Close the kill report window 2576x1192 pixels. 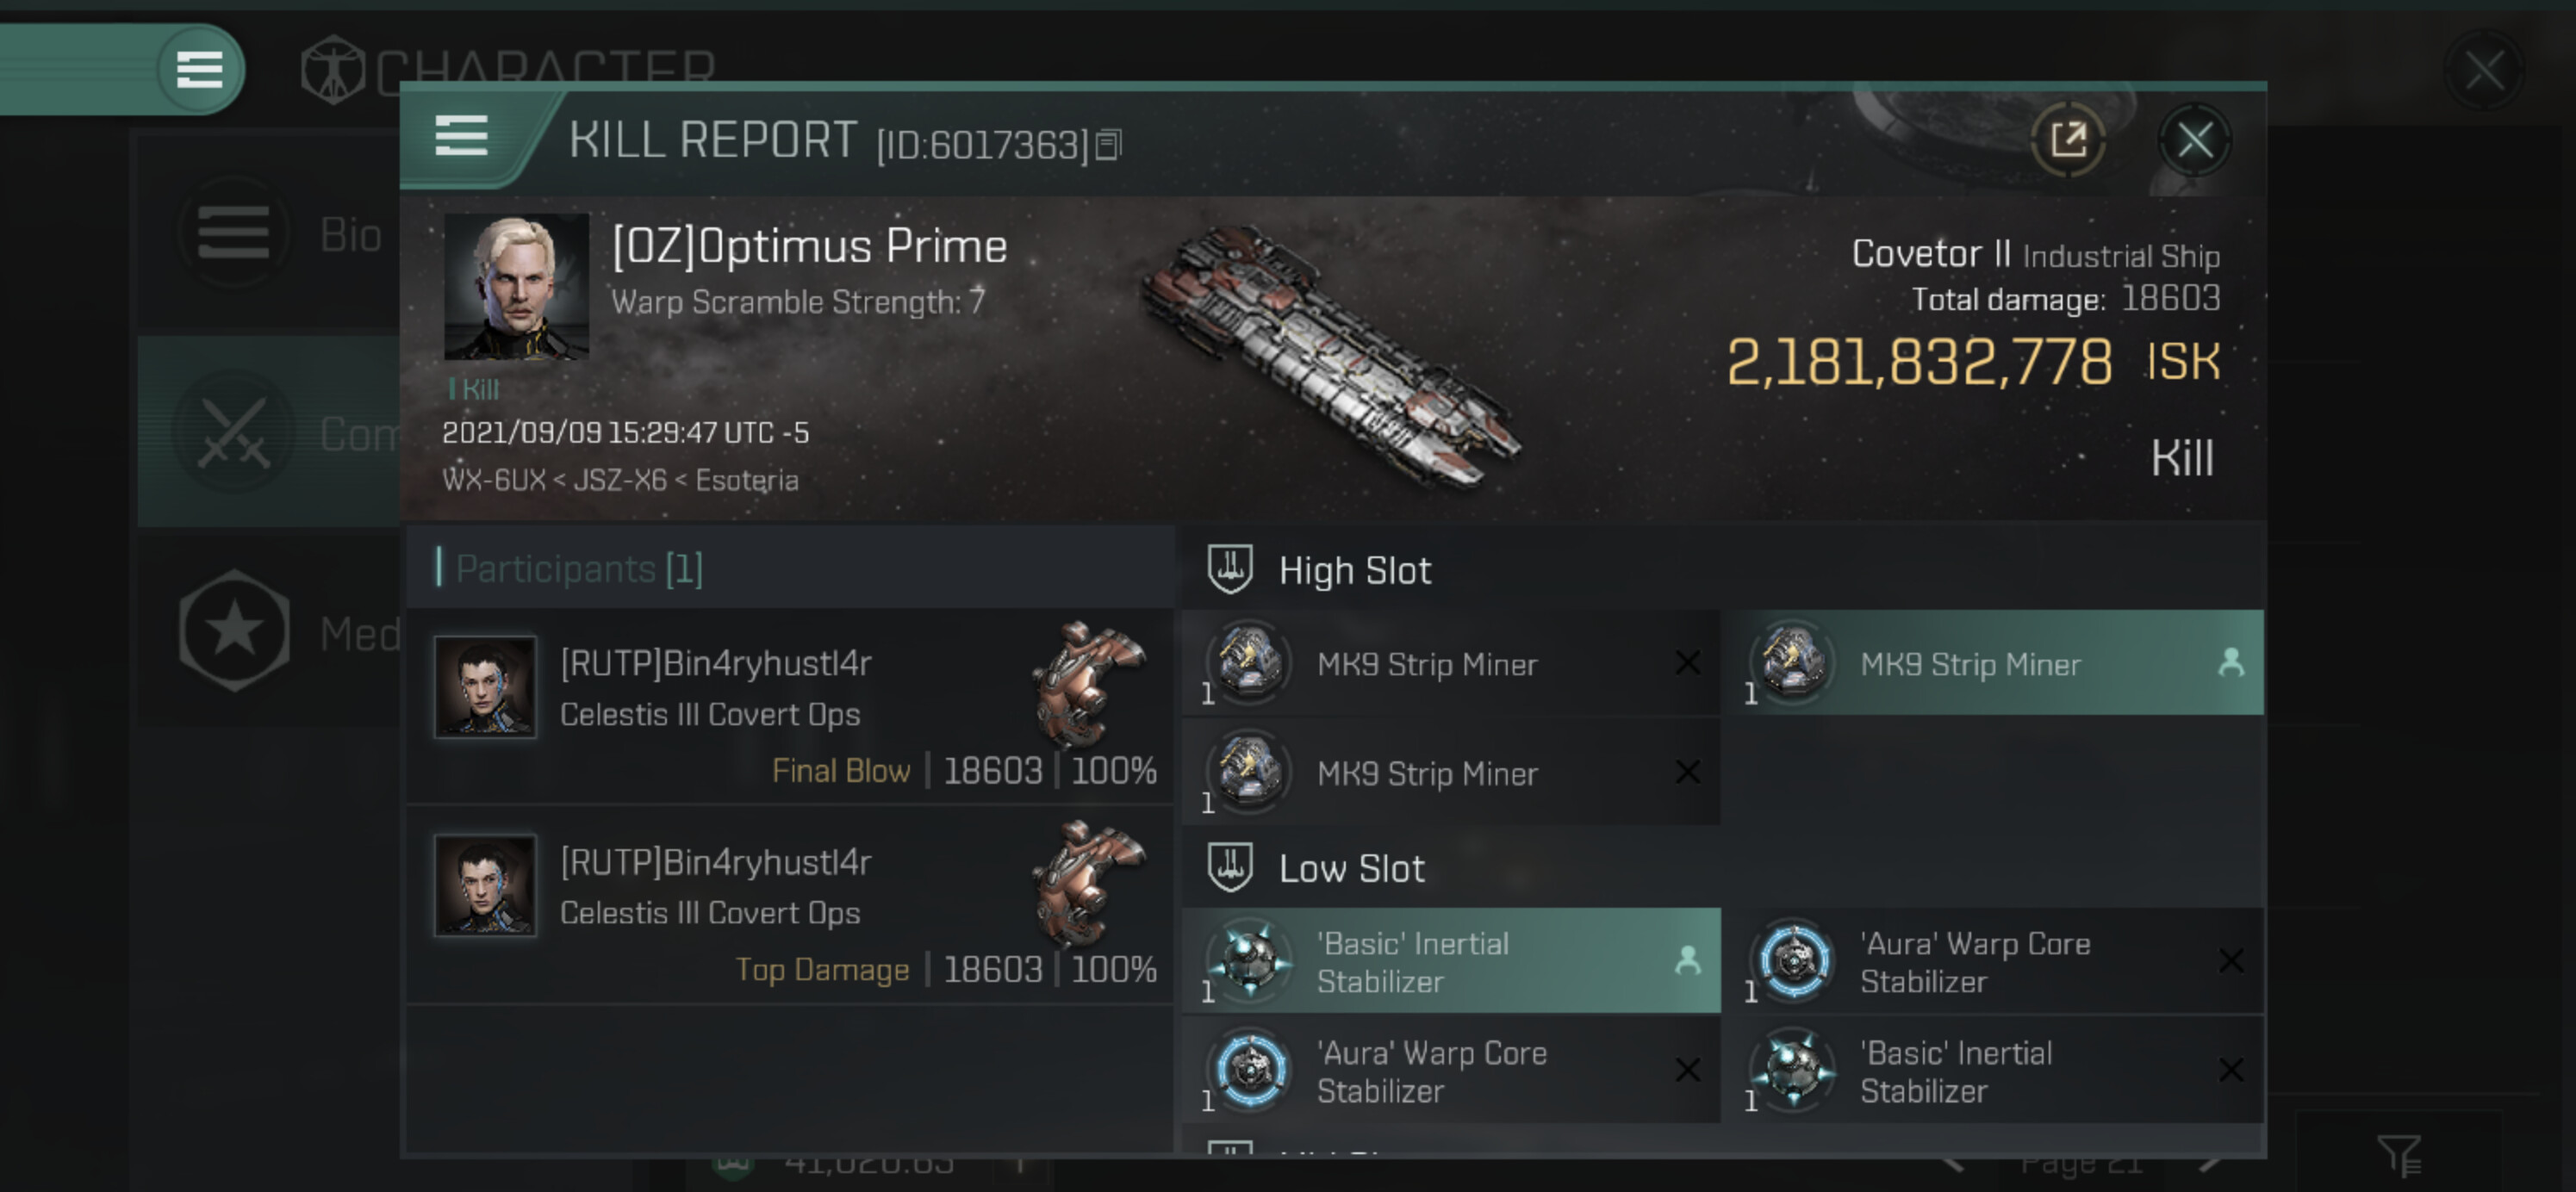tap(2194, 141)
